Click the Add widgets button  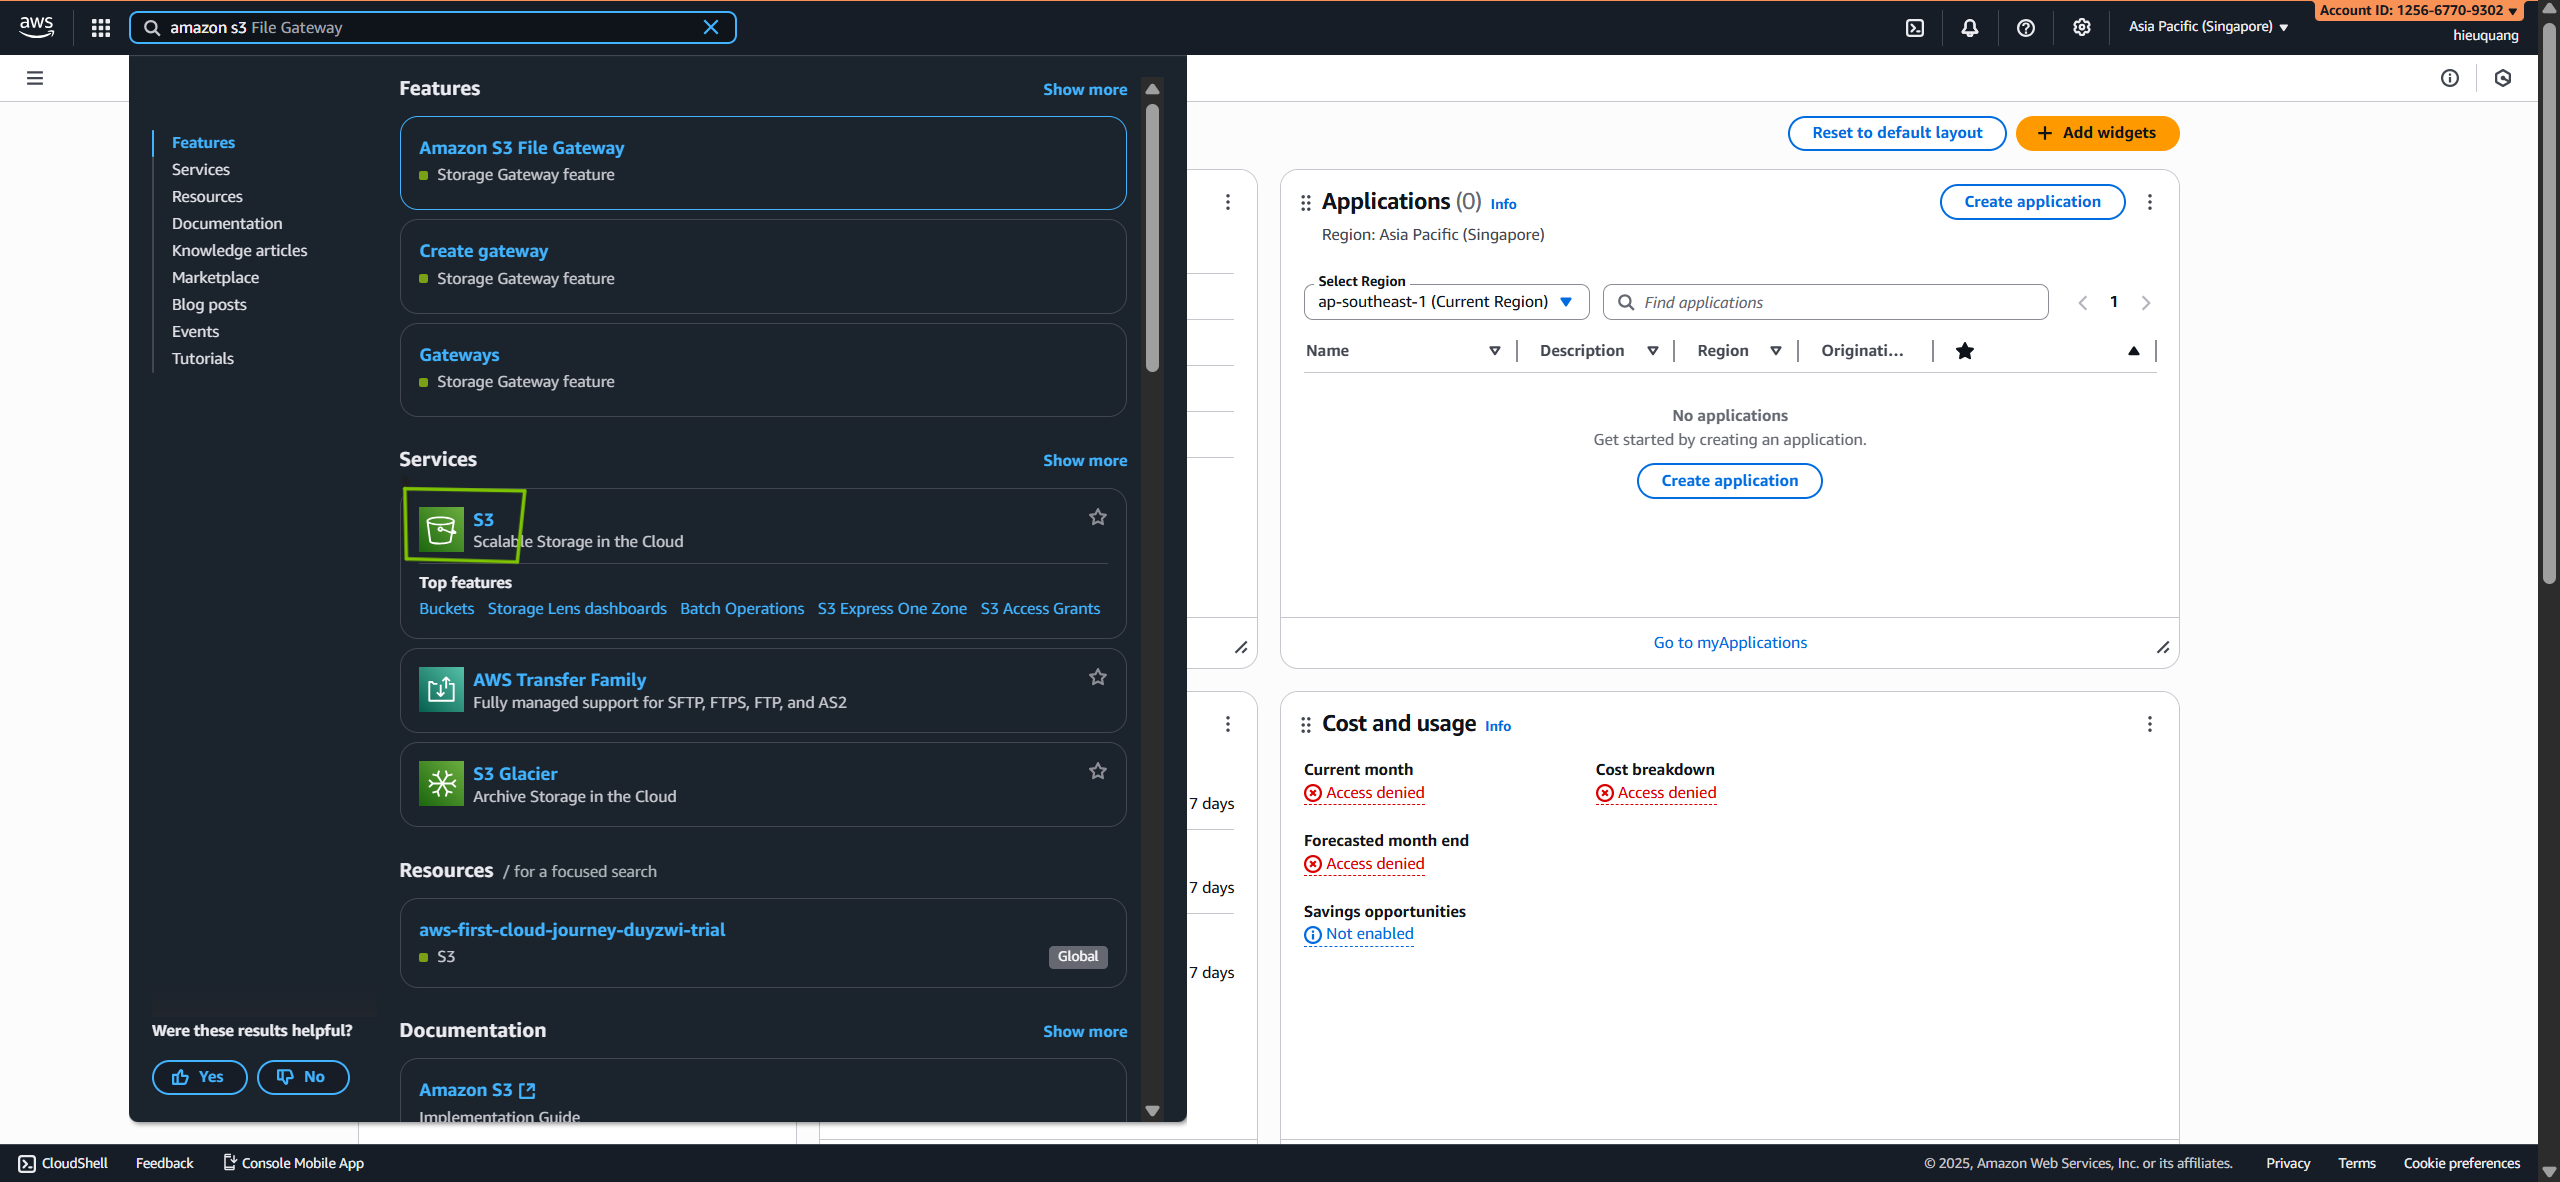(x=2097, y=133)
